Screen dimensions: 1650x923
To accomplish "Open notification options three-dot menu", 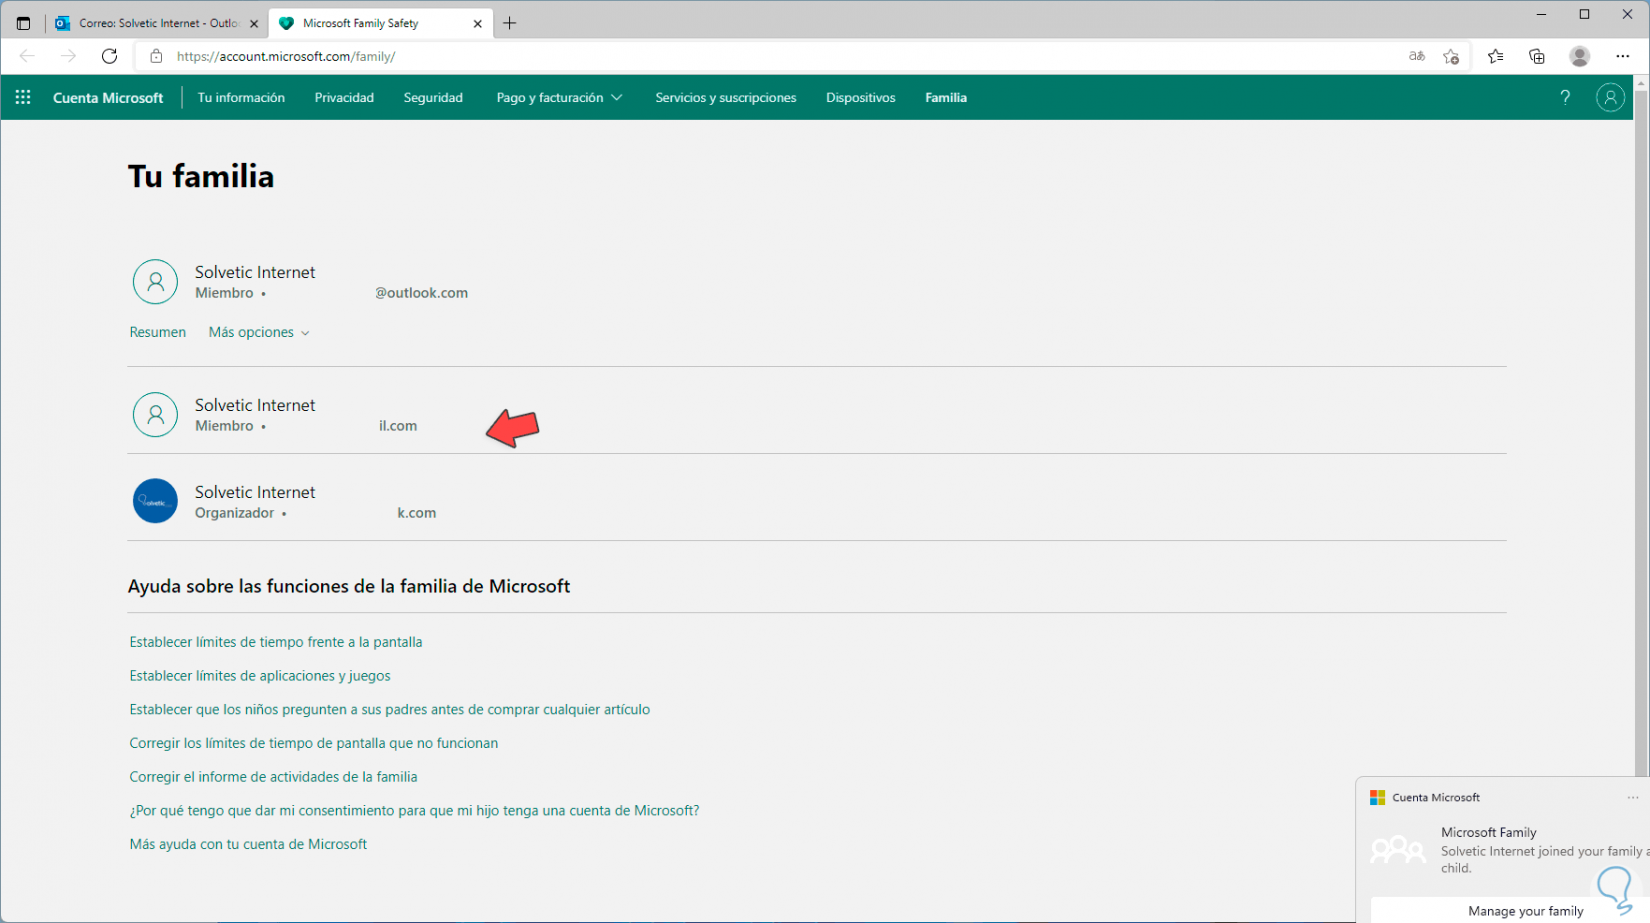I will tap(1633, 797).
